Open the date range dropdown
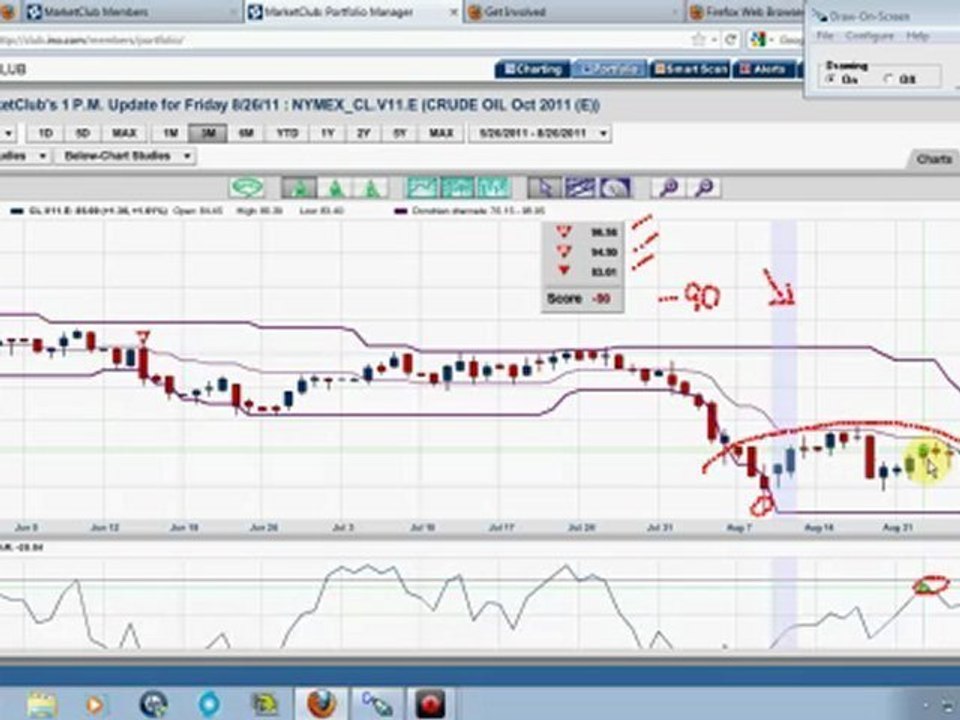The height and width of the screenshot is (720, 960). point(540,133)
